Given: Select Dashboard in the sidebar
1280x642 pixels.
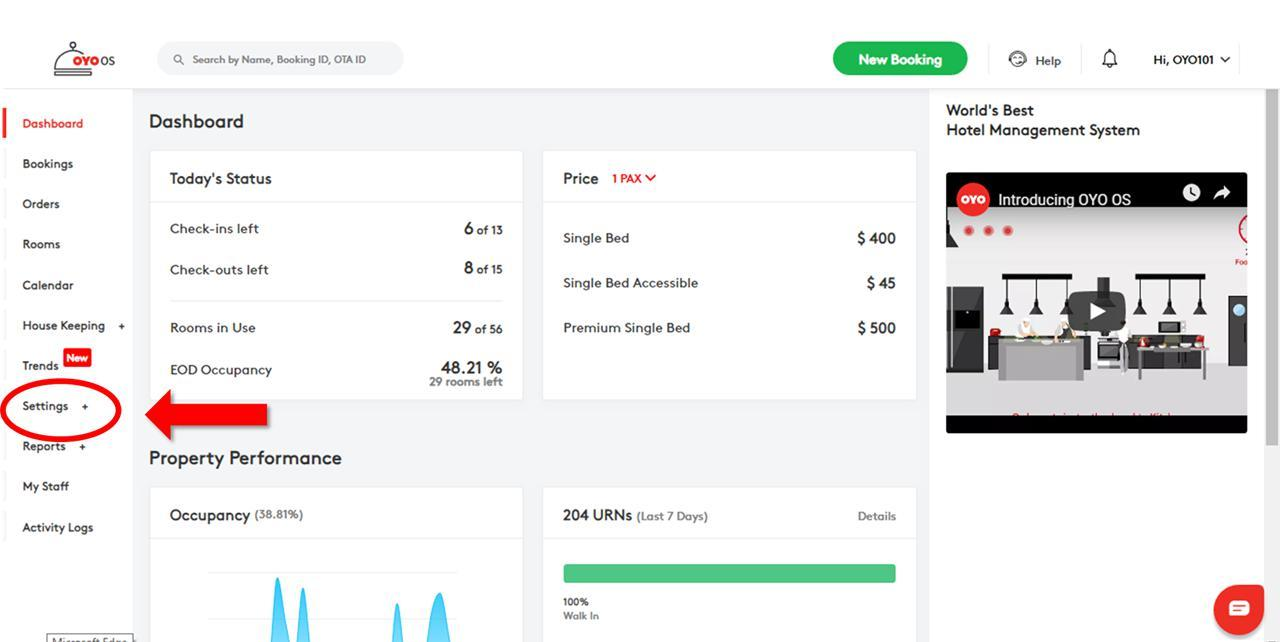Looking at the screenshot, I should [x=53, y=123].
